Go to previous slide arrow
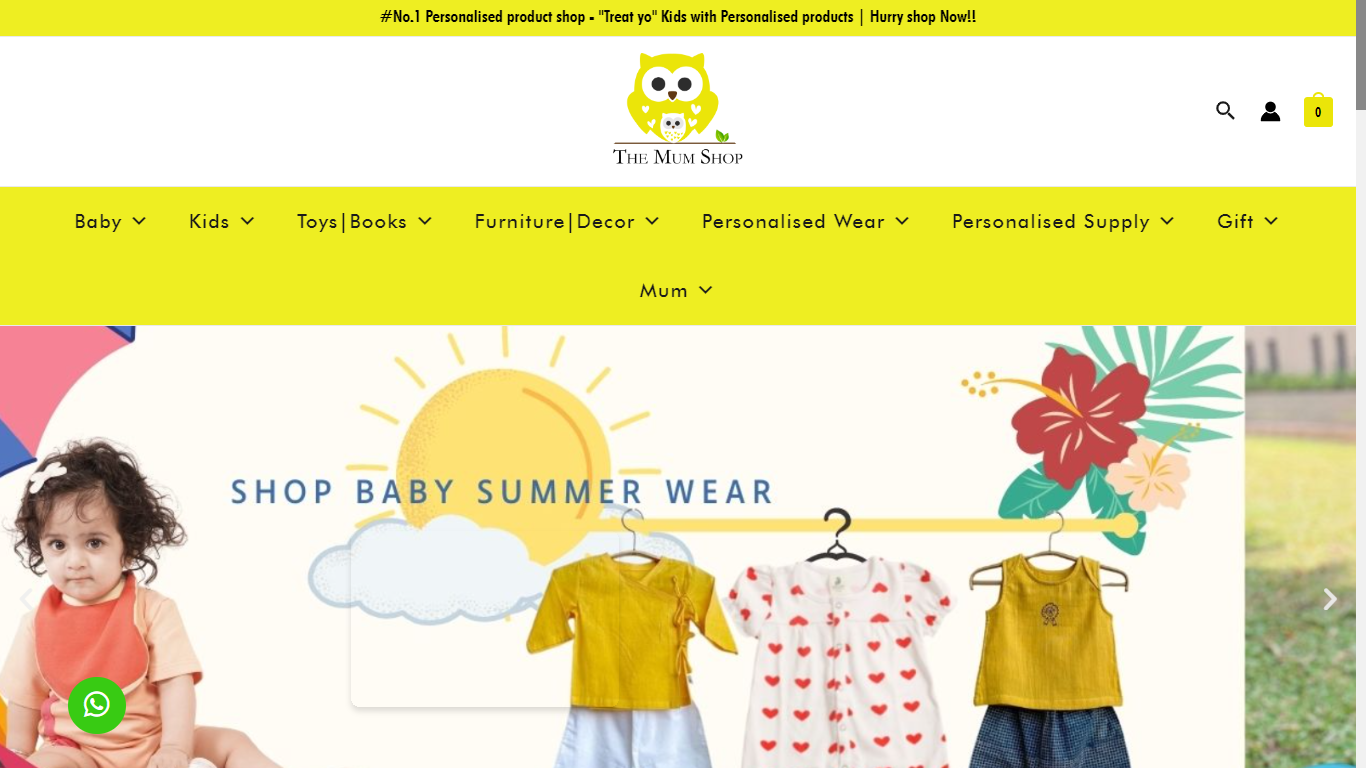 pos(26,599)
